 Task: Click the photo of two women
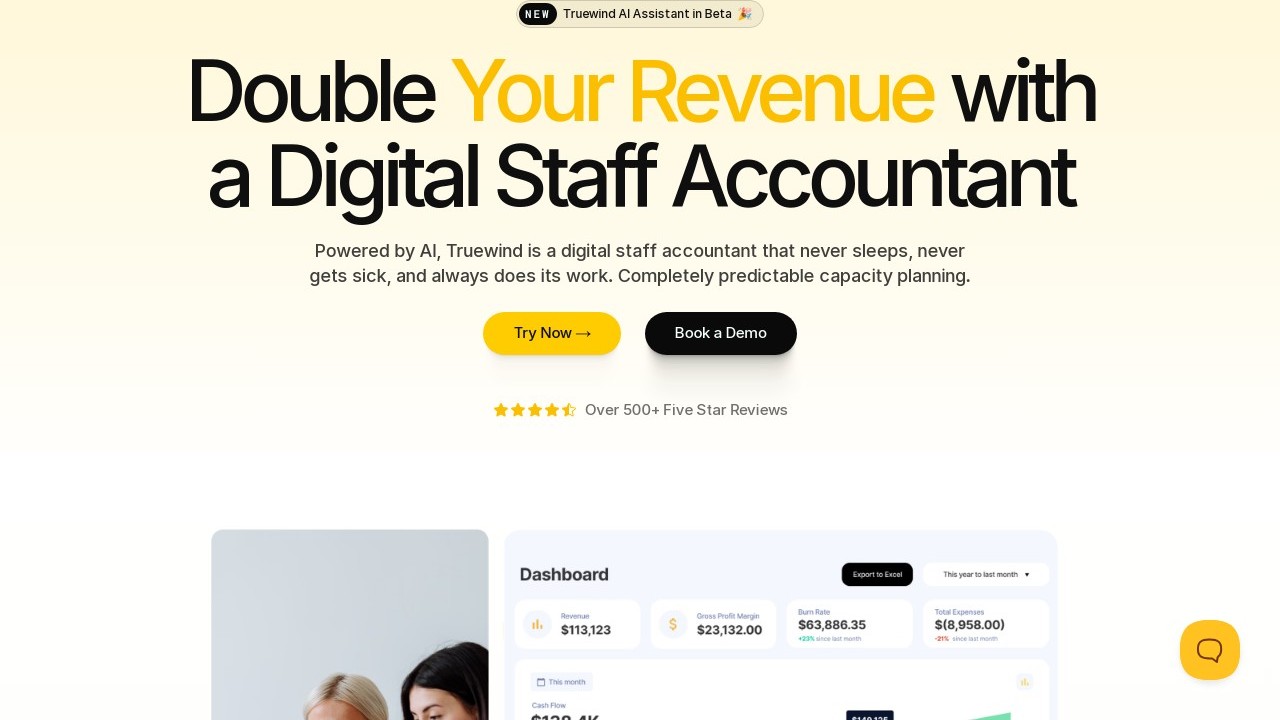tap(350, 625)
